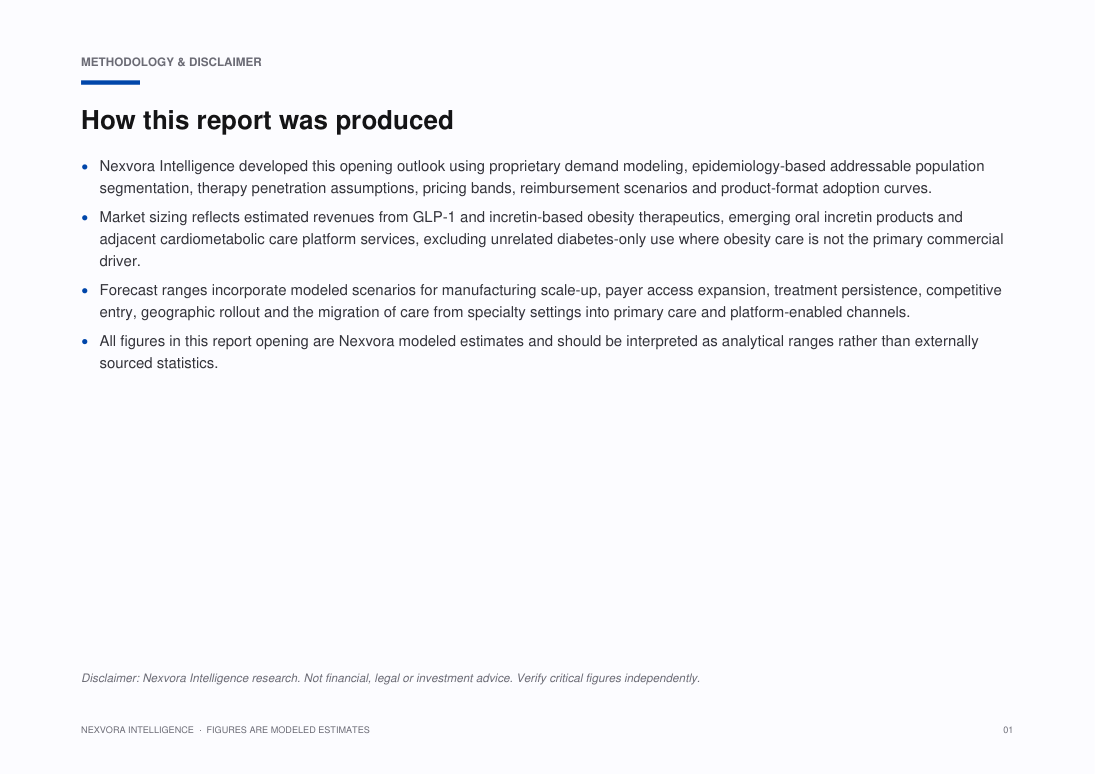Click the italic 'Disclaimer:' text near bottom

pos(110,678)
